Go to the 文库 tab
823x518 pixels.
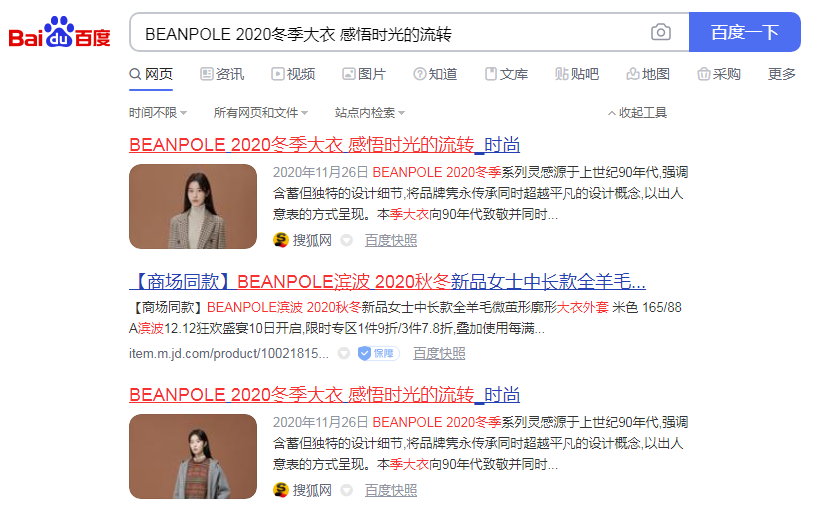(507, 74)
